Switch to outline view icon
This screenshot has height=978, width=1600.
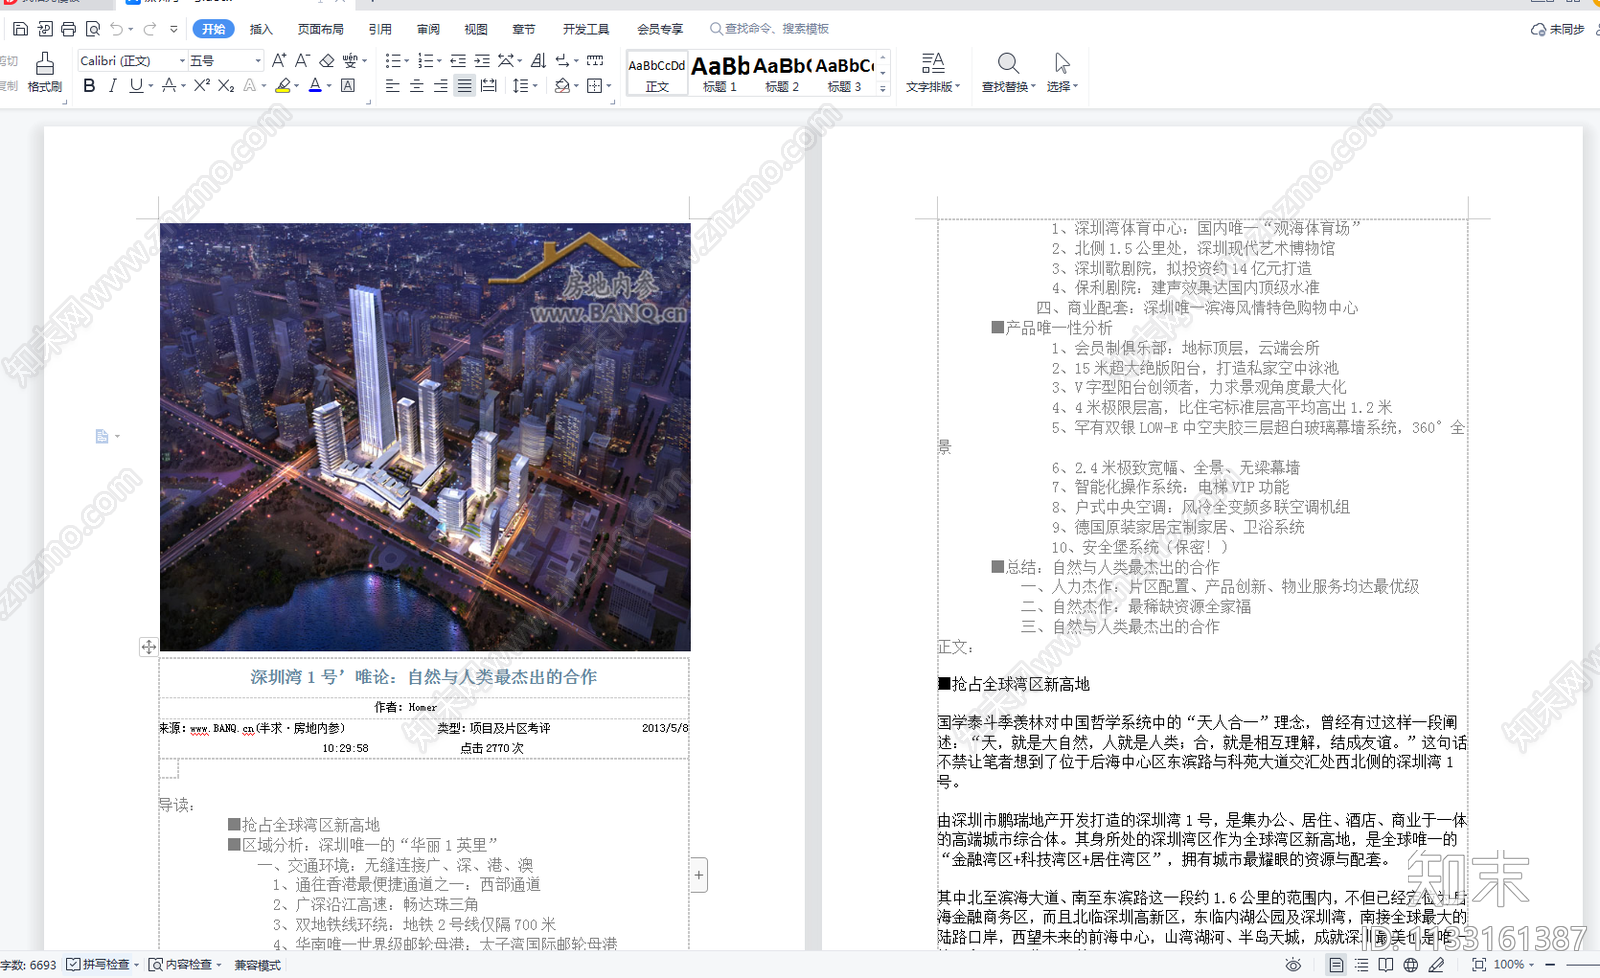coord(1361,965)
